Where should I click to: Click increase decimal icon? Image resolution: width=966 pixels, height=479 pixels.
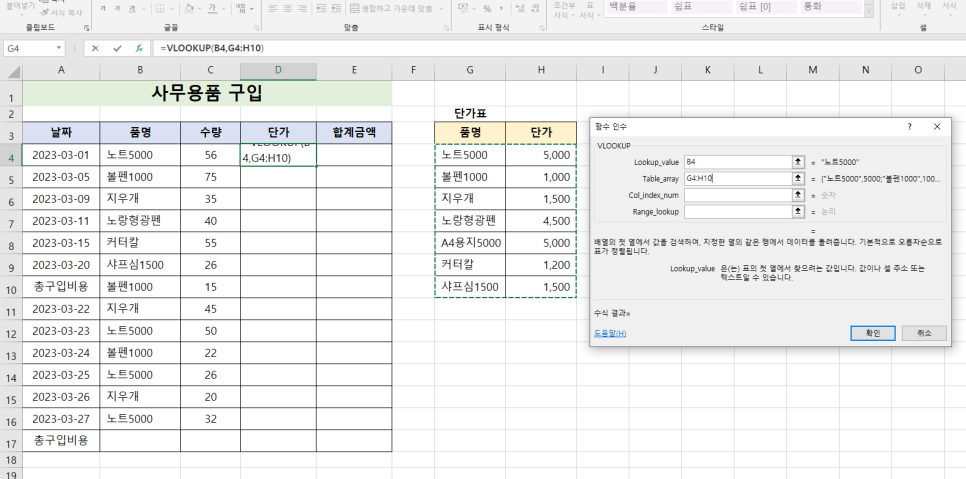[519, 9]
